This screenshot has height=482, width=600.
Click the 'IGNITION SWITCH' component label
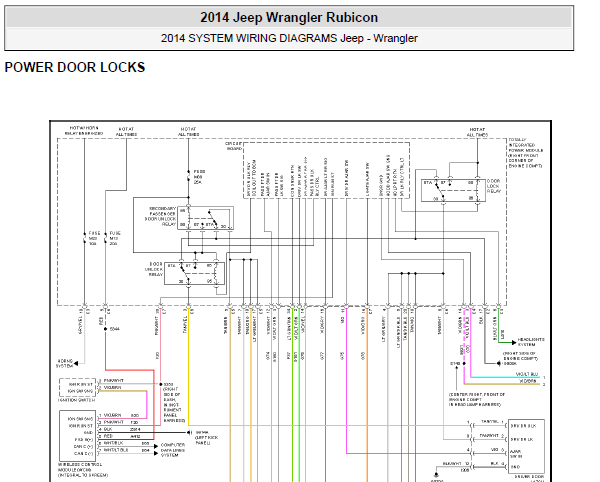point(76,400)
